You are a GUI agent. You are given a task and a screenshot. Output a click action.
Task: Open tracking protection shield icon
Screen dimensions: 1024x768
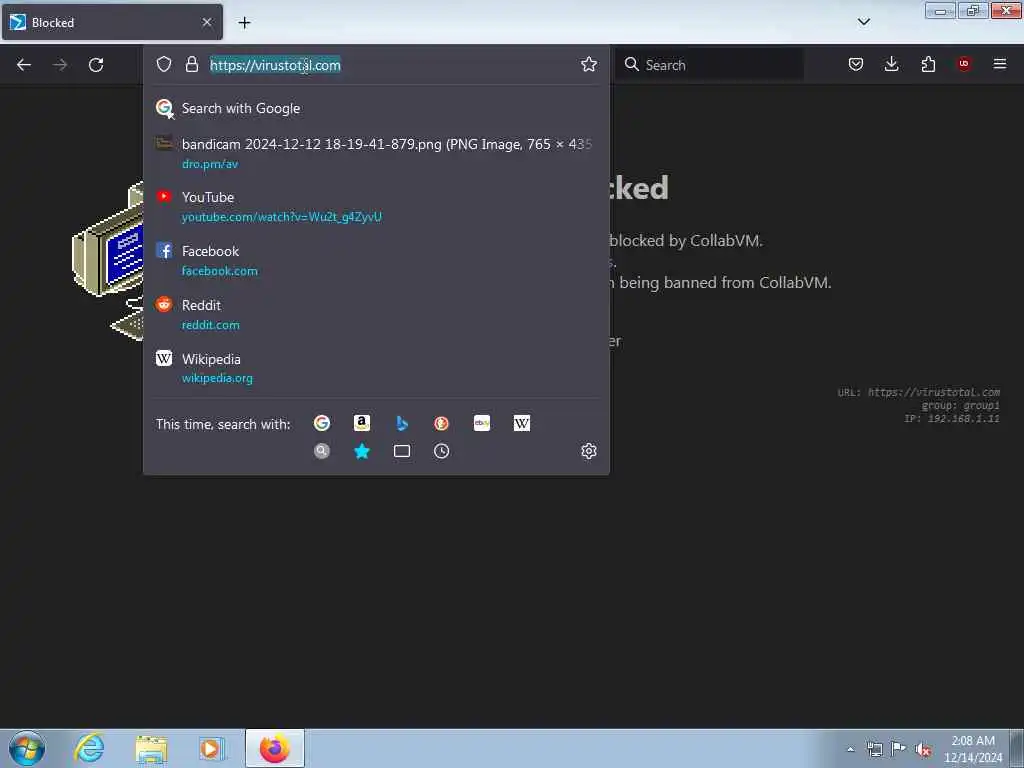[164, 64]
